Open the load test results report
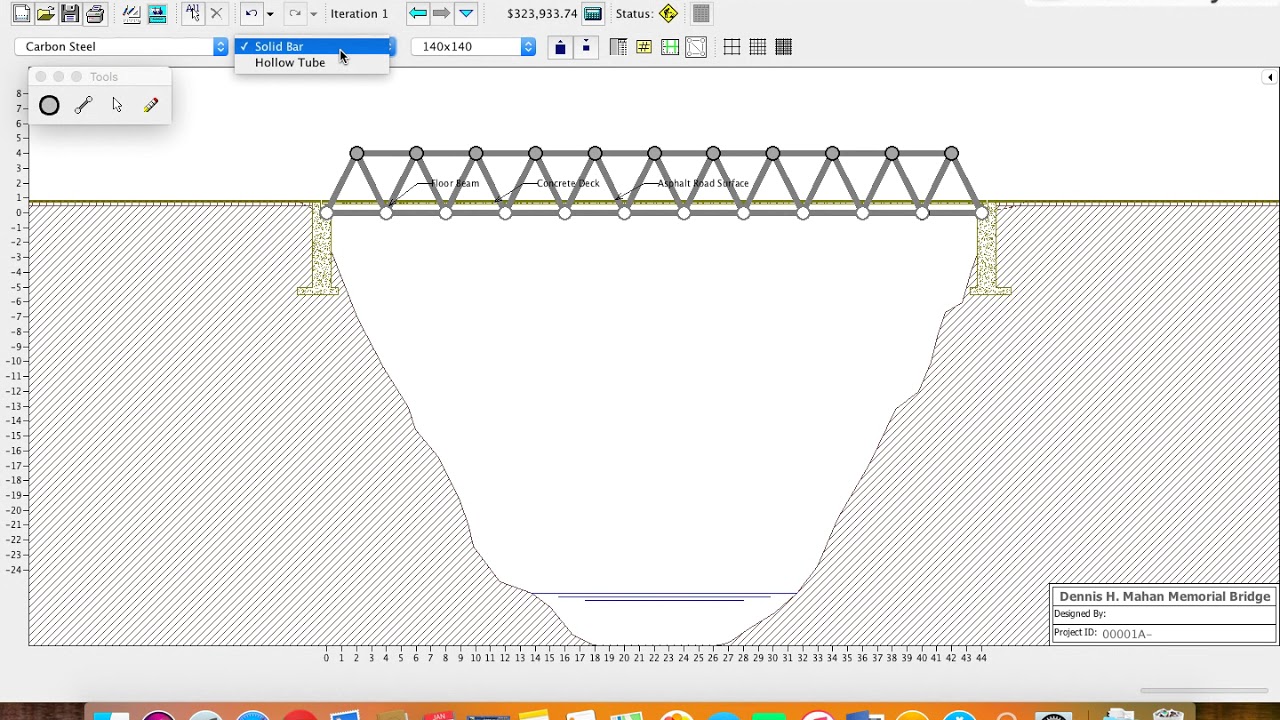Viewport: 1280px width, 720px height. (701, 14)
